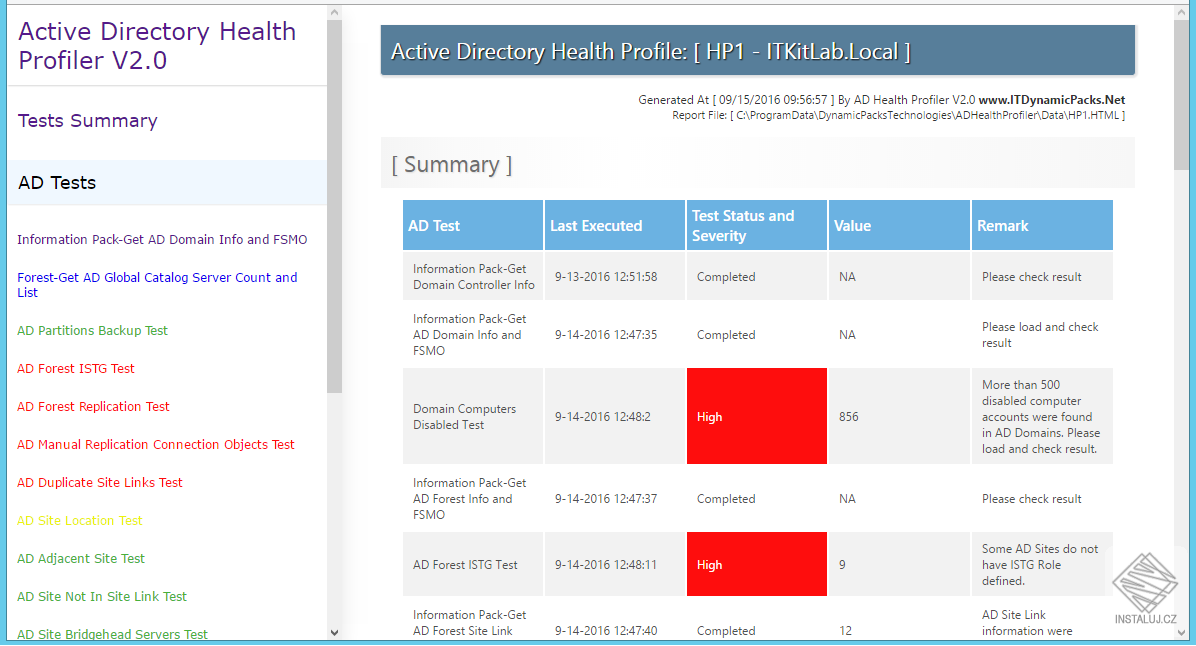Click Information Pack-Get Domain Controller Info cell
This screenshot has width=1196, height=646.
click(x=473, y=277)
